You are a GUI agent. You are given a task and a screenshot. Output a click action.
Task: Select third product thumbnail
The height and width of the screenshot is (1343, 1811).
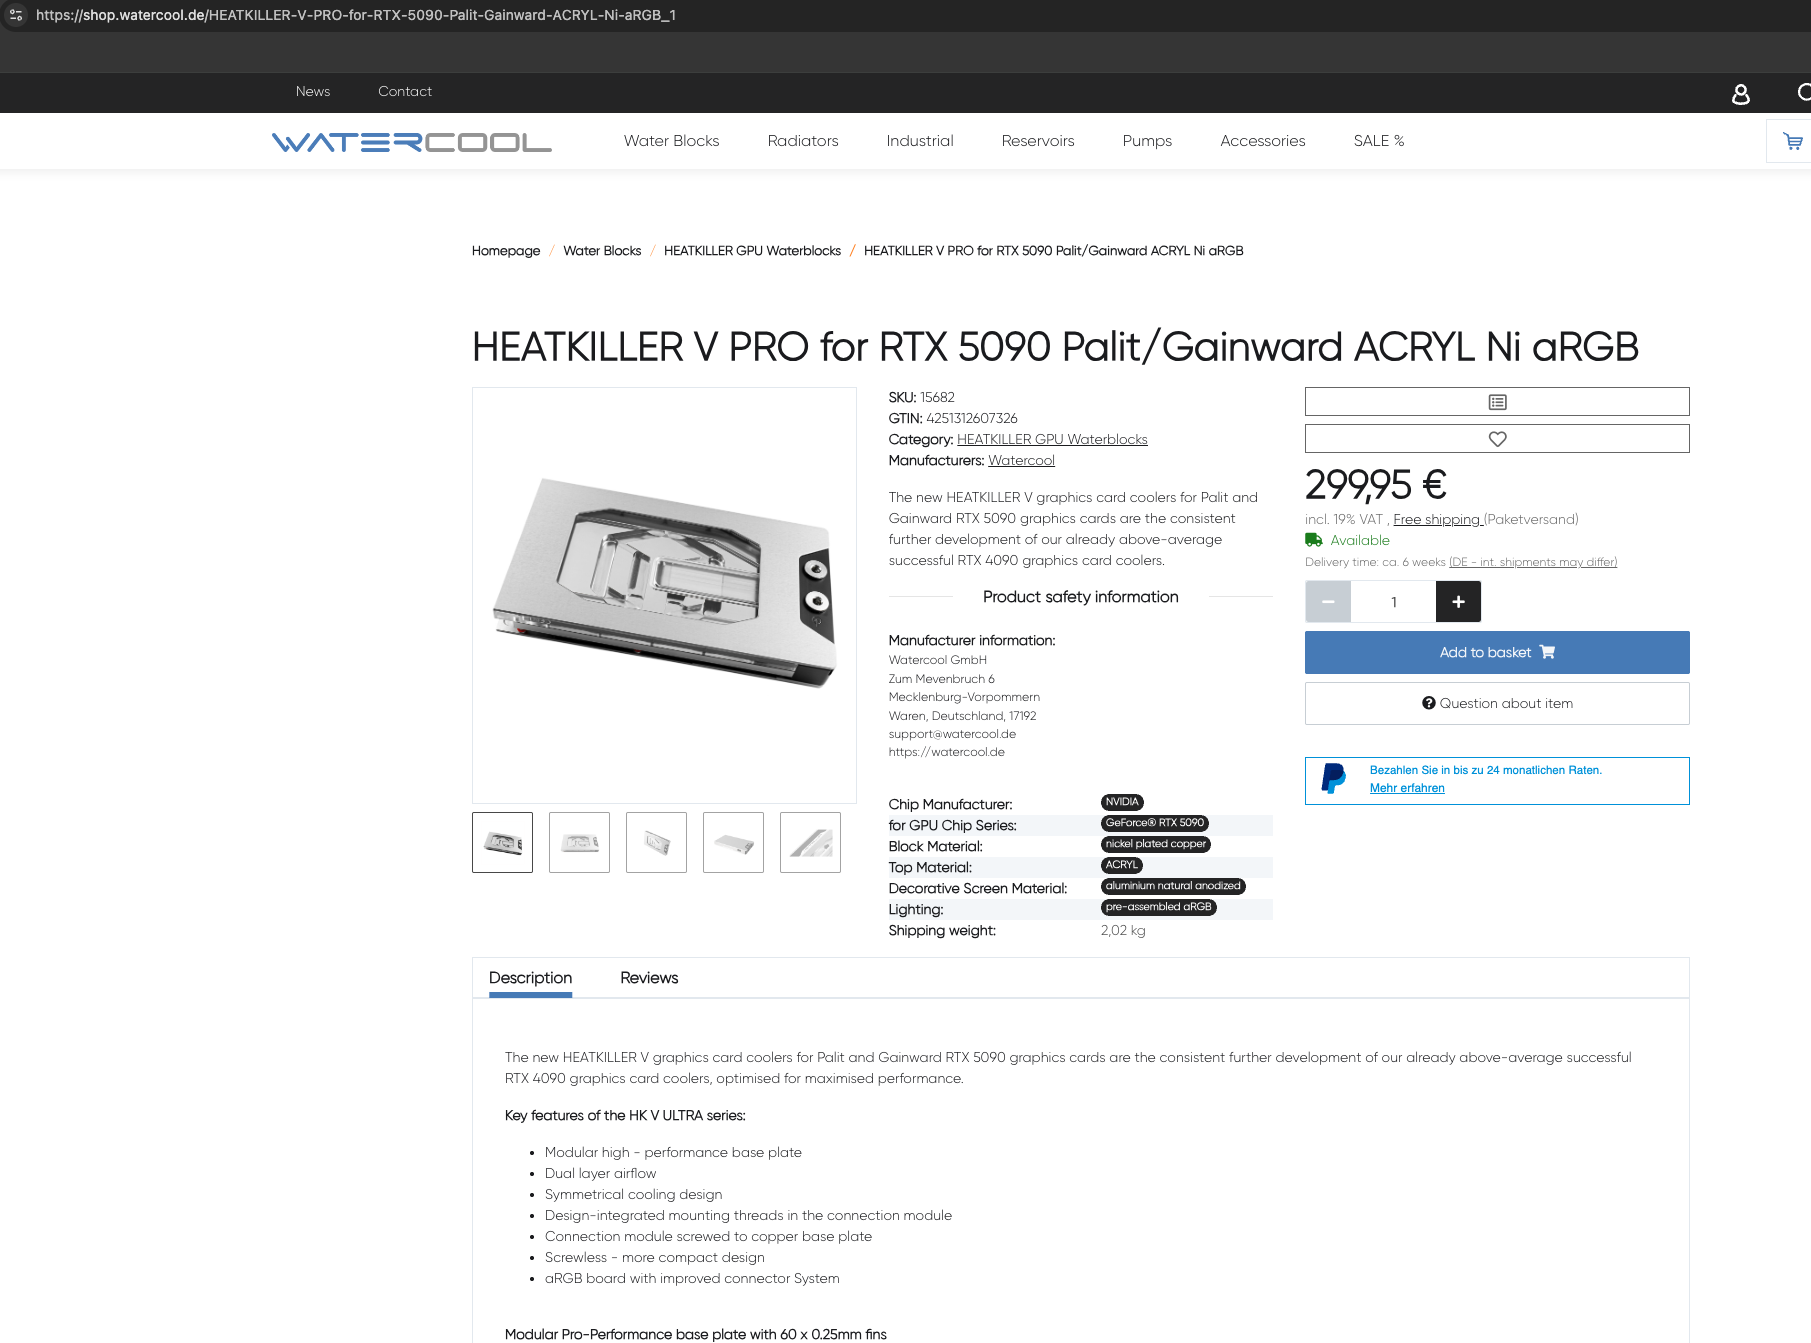[x=656, y=842]
